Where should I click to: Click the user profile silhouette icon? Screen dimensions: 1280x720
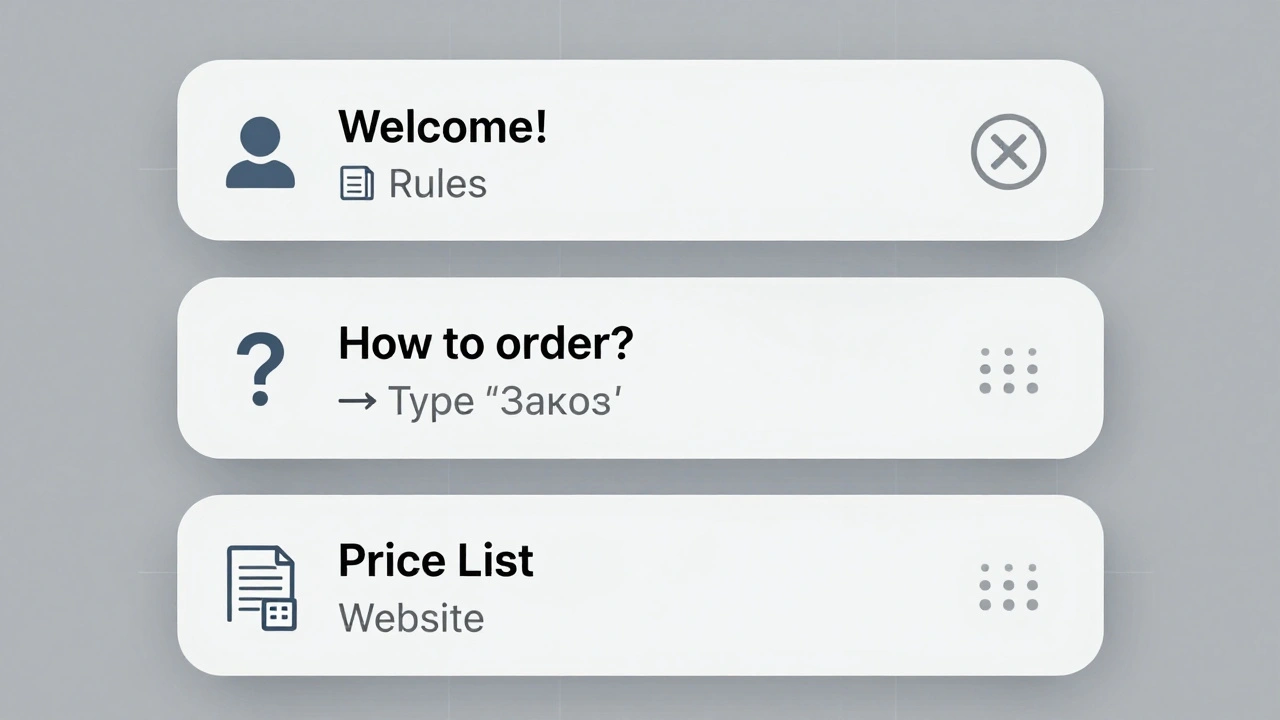260,153
